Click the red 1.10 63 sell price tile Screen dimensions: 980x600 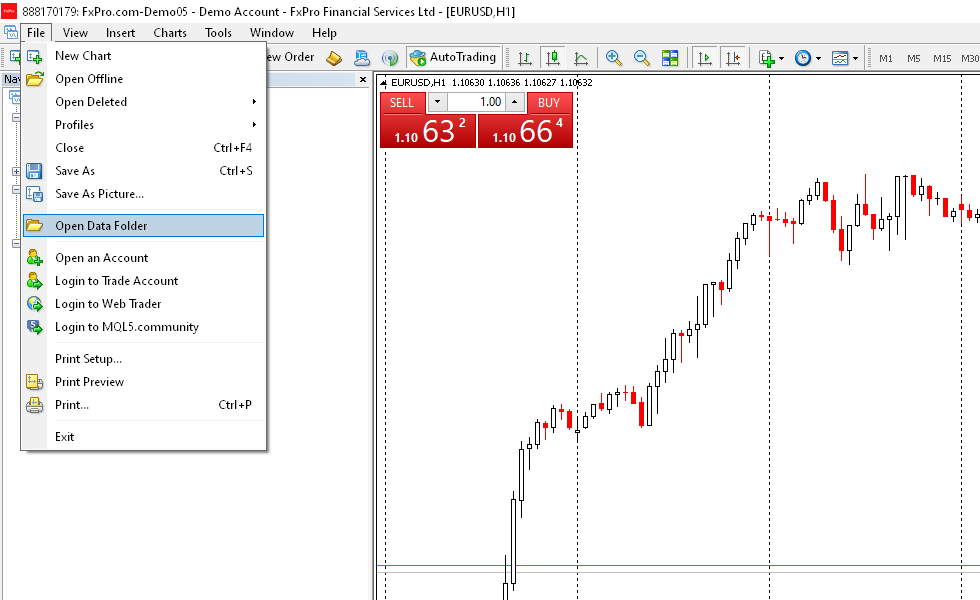pos(428,131)
